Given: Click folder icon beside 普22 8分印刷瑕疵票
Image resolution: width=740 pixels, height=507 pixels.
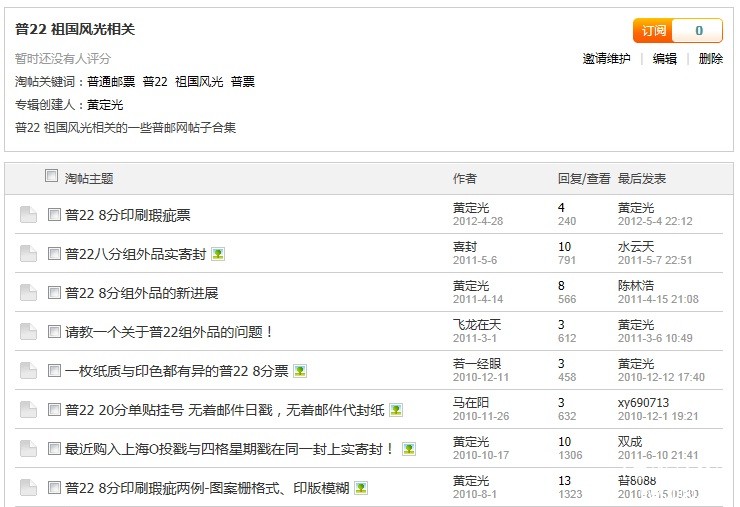Looking at the screenshot, I should click(28, 215).
